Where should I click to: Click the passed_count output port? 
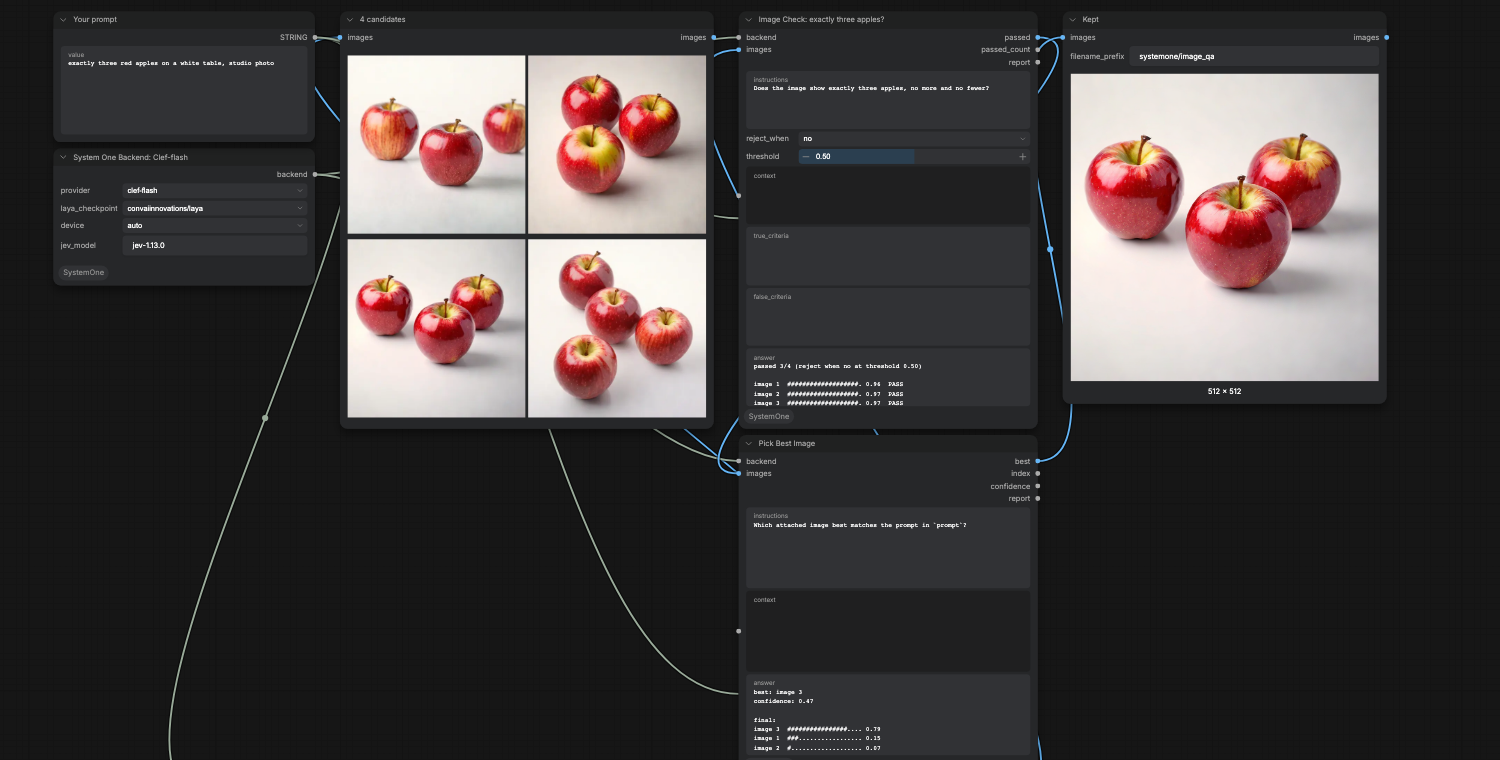point(1038,49)
